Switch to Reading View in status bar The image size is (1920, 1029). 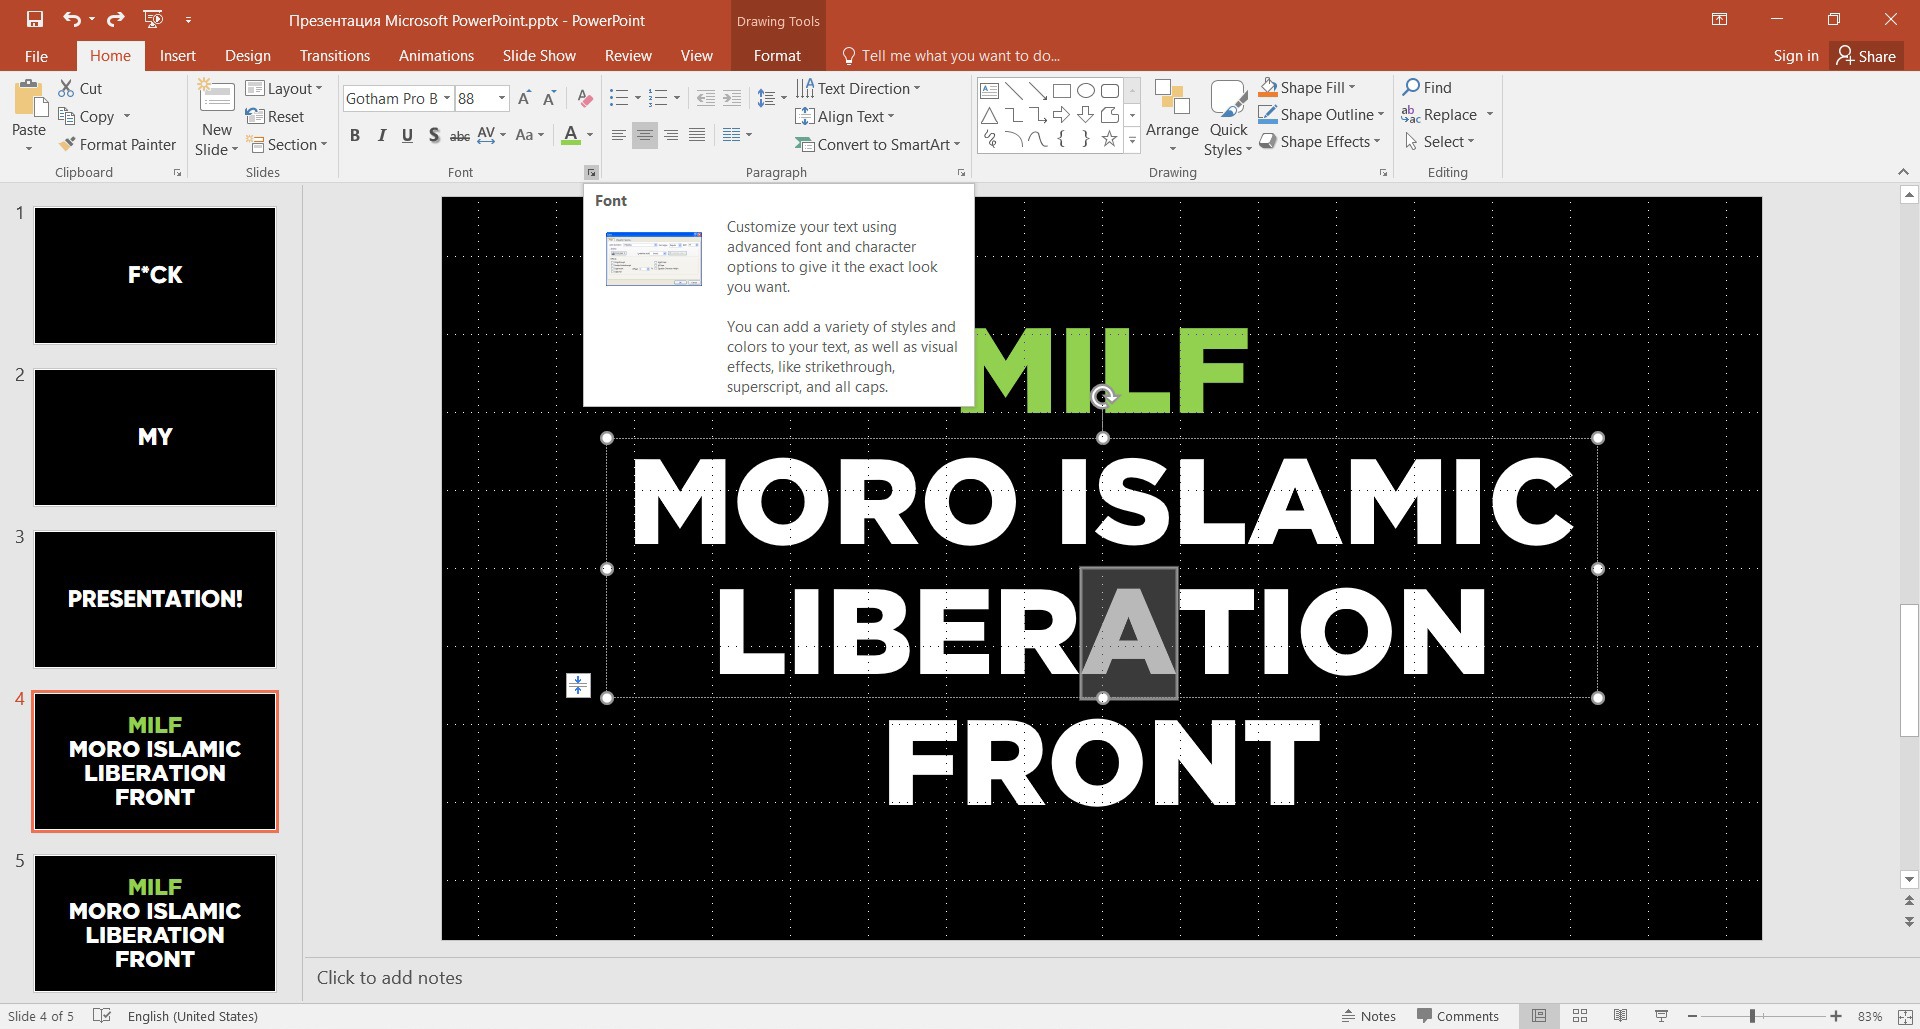tap(1620, 1016)
